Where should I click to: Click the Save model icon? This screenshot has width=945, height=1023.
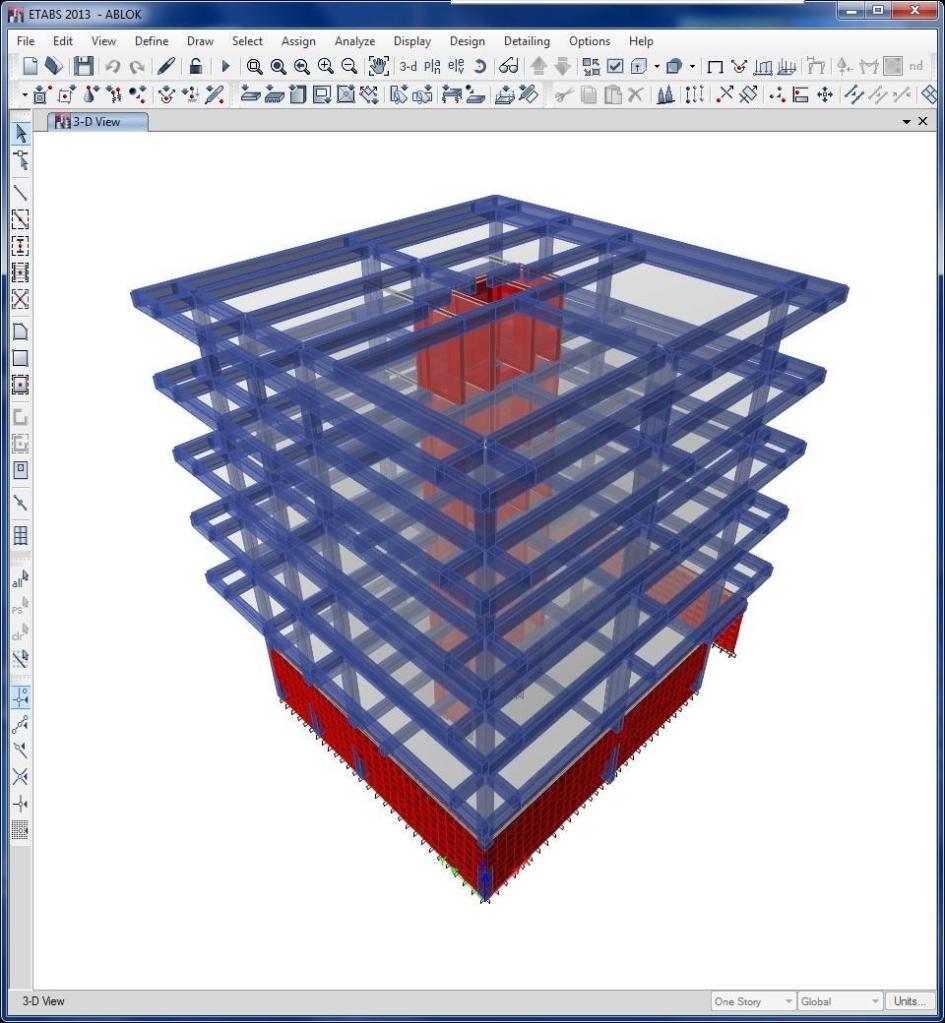pos(83,66)
